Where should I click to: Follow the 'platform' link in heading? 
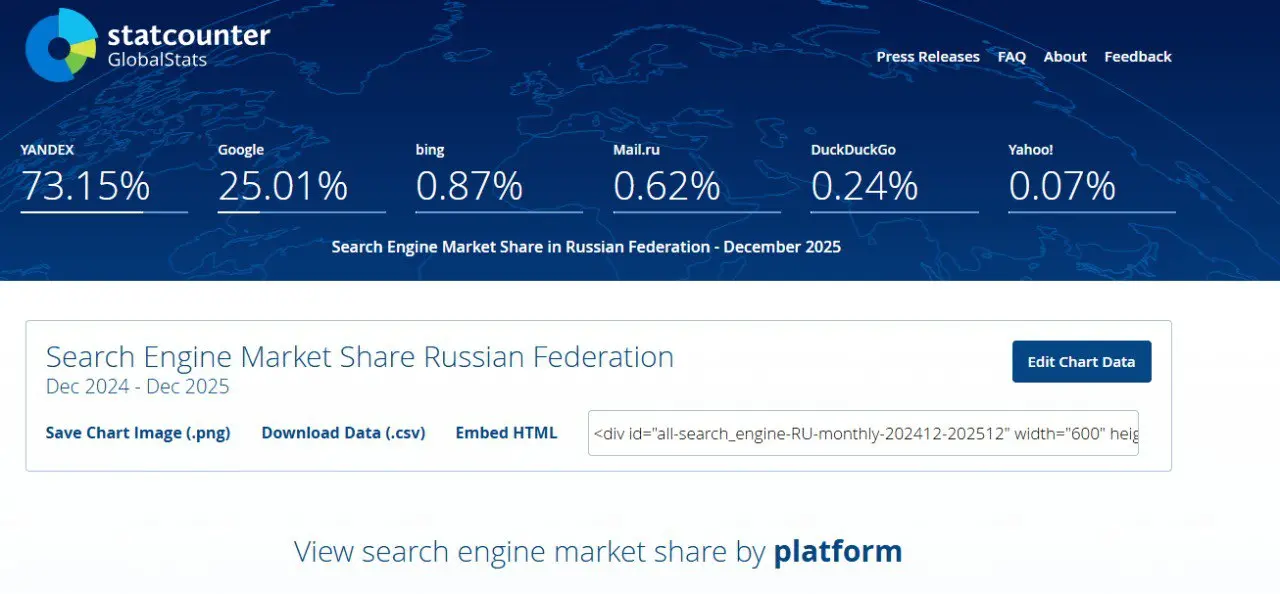(837, 551)
